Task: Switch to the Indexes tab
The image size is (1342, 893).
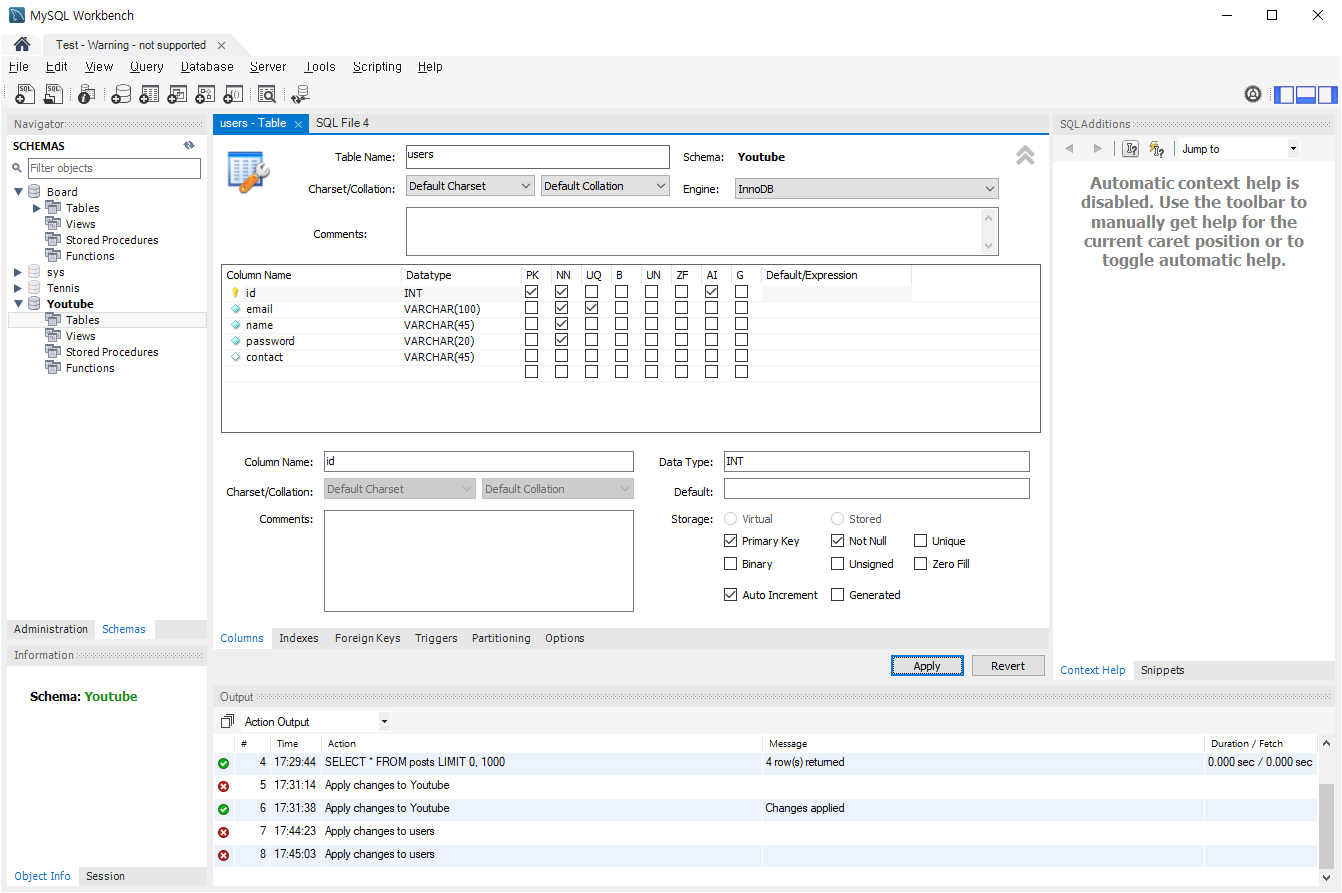Action: point(299,638)
